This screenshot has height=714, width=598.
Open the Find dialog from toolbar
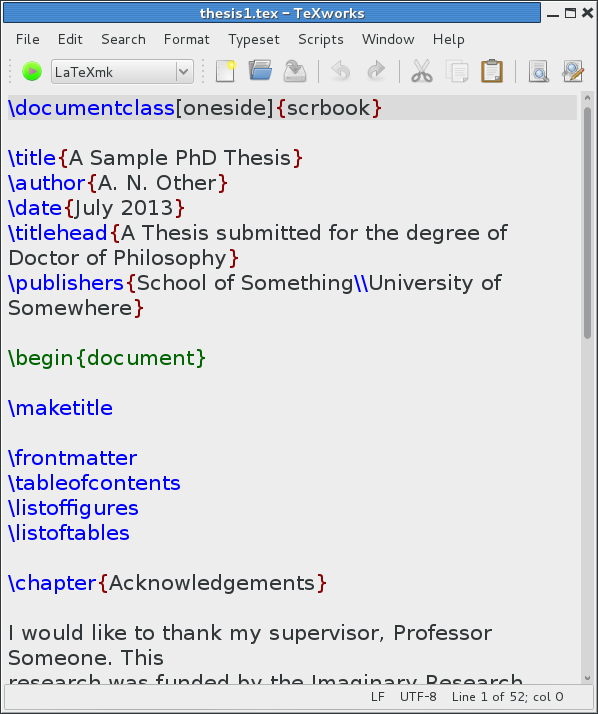coord(538,71)
